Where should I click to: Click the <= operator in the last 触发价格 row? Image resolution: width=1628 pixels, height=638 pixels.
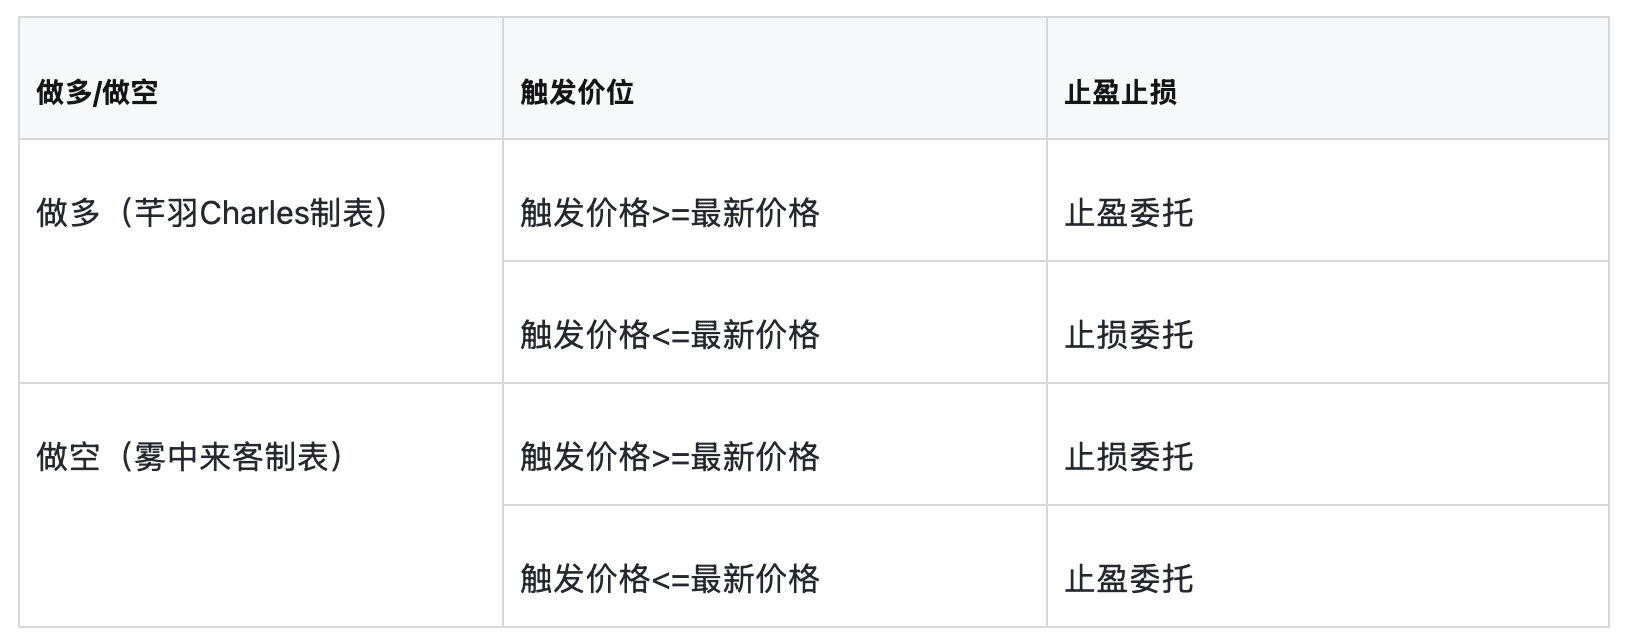click(670, 580)
